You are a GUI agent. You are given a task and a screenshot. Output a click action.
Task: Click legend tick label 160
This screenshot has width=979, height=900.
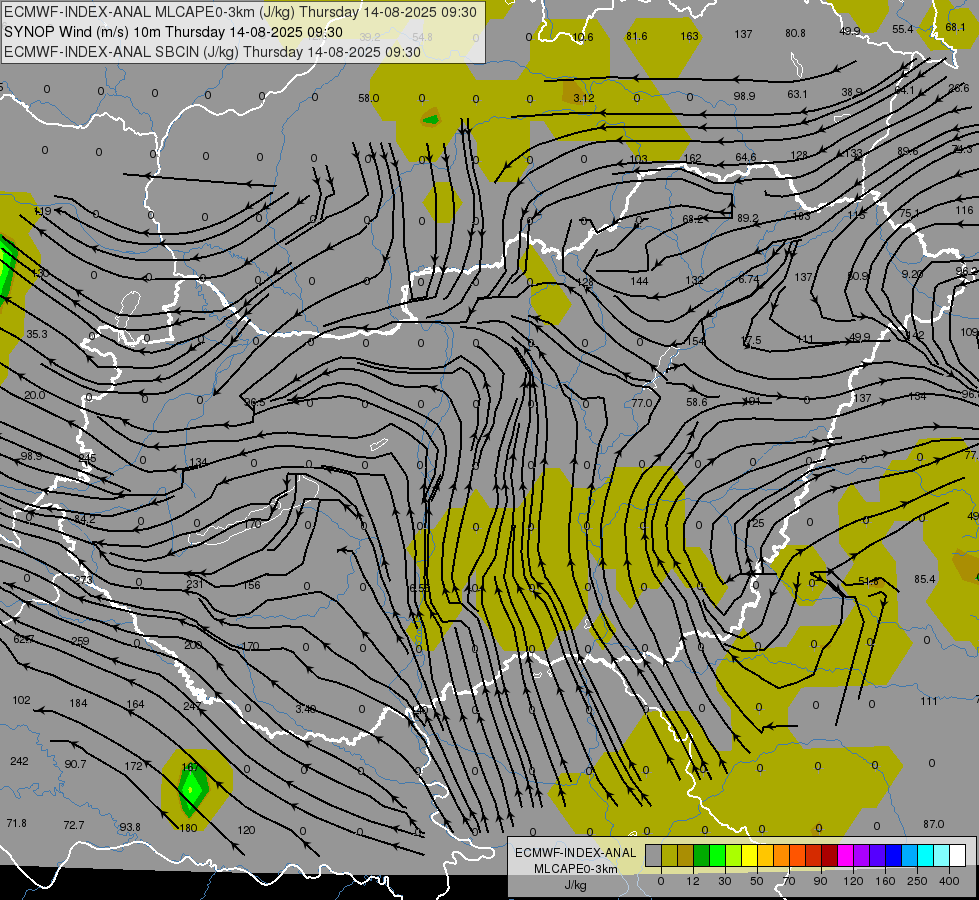[x=885, y=881]
